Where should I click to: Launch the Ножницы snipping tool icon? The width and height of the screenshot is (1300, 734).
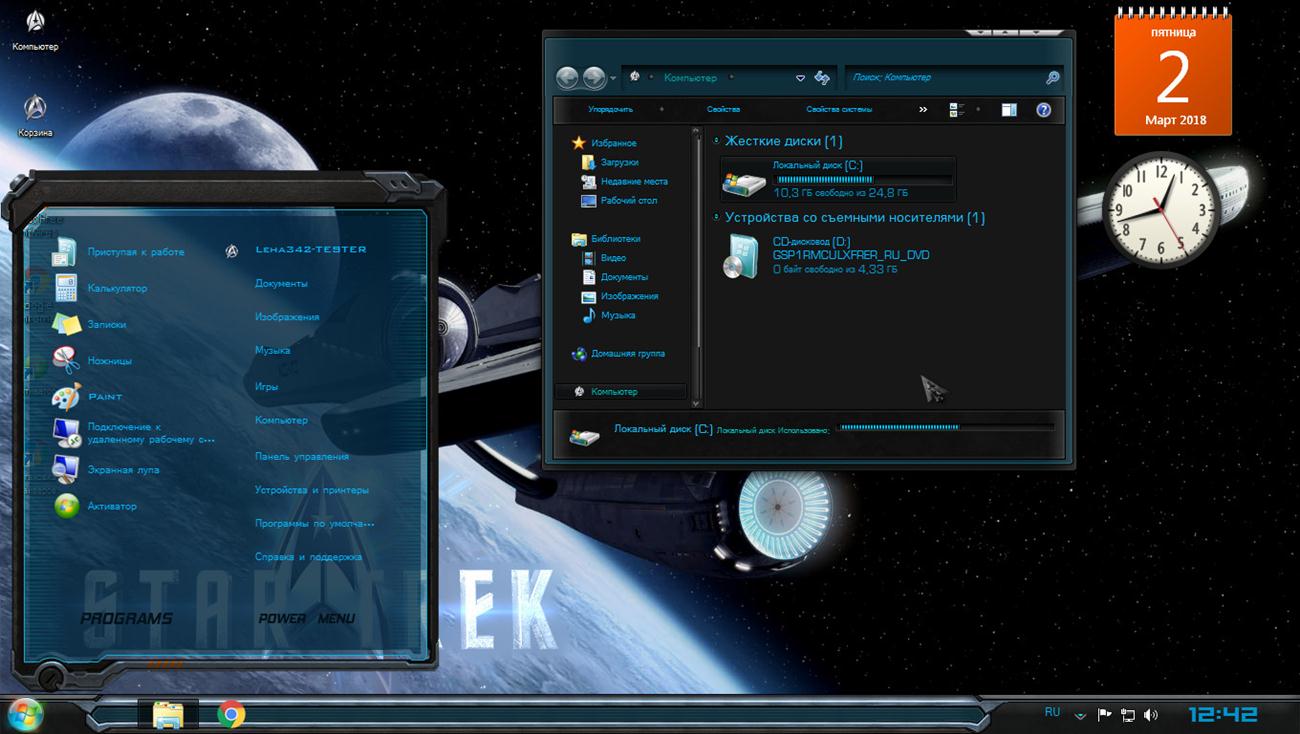pyautogui.click(x=66, y=360)
